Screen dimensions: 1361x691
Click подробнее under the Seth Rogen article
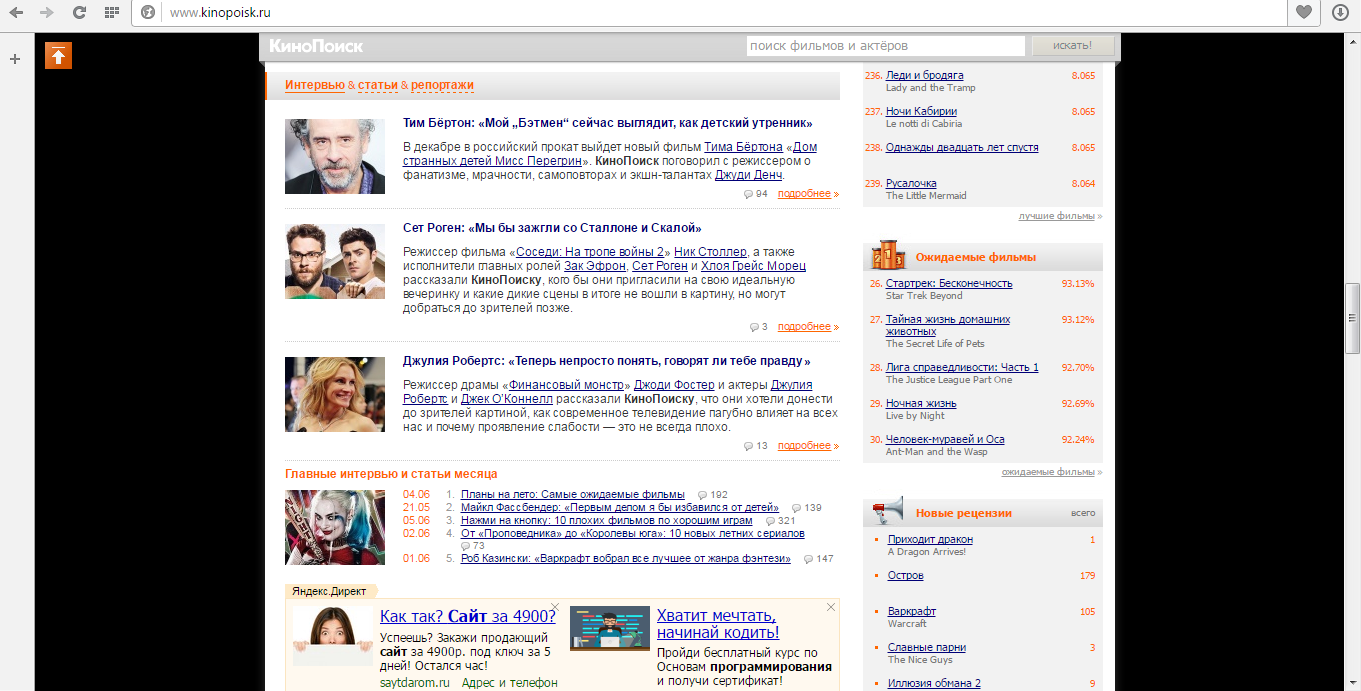point(805,327)
